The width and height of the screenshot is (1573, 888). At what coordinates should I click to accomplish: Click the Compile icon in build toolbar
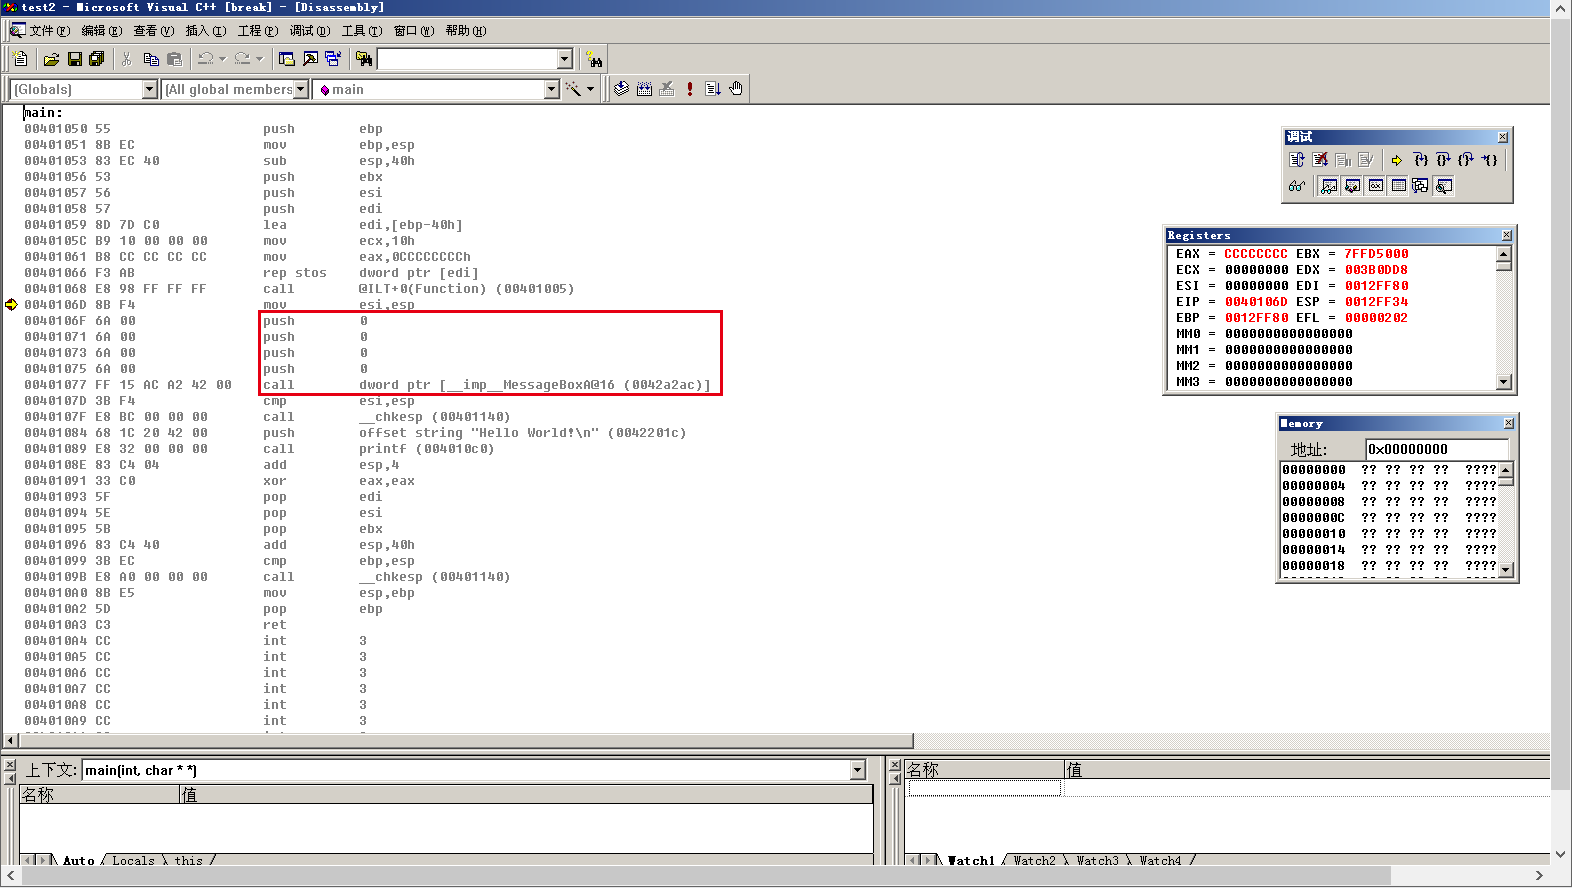pos(621,89)
